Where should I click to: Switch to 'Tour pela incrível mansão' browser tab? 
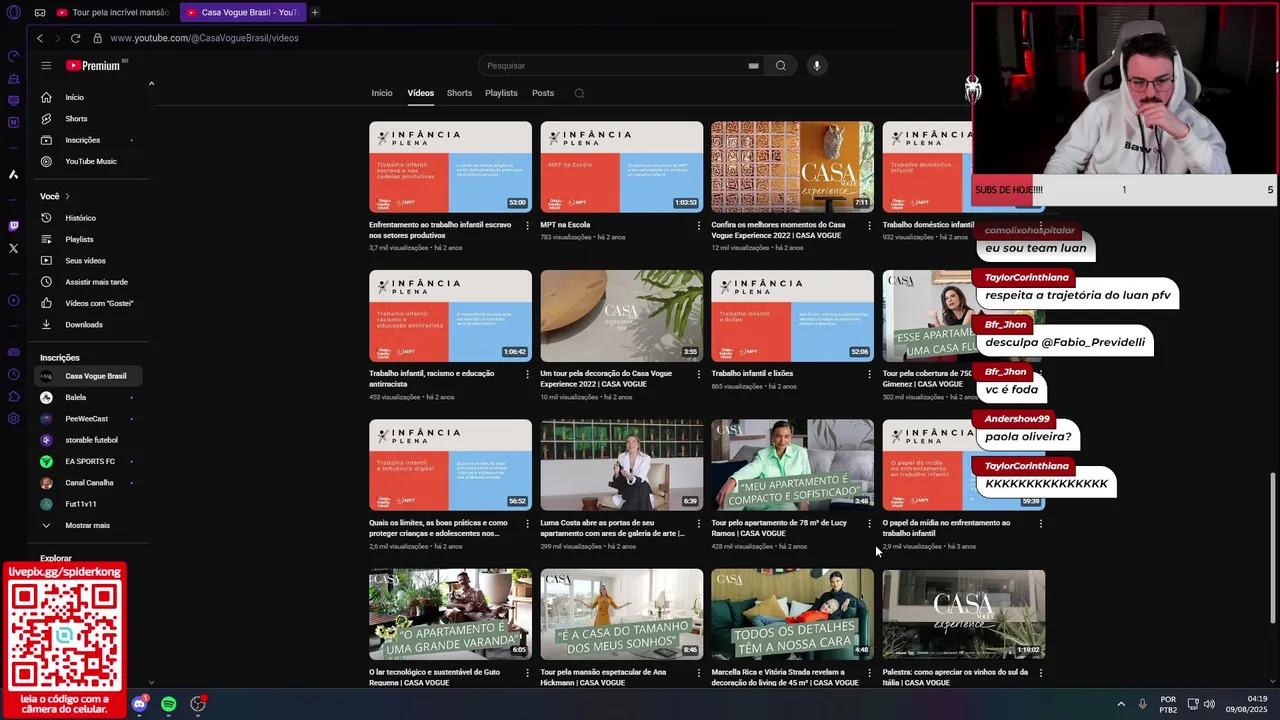click(113, 12)
